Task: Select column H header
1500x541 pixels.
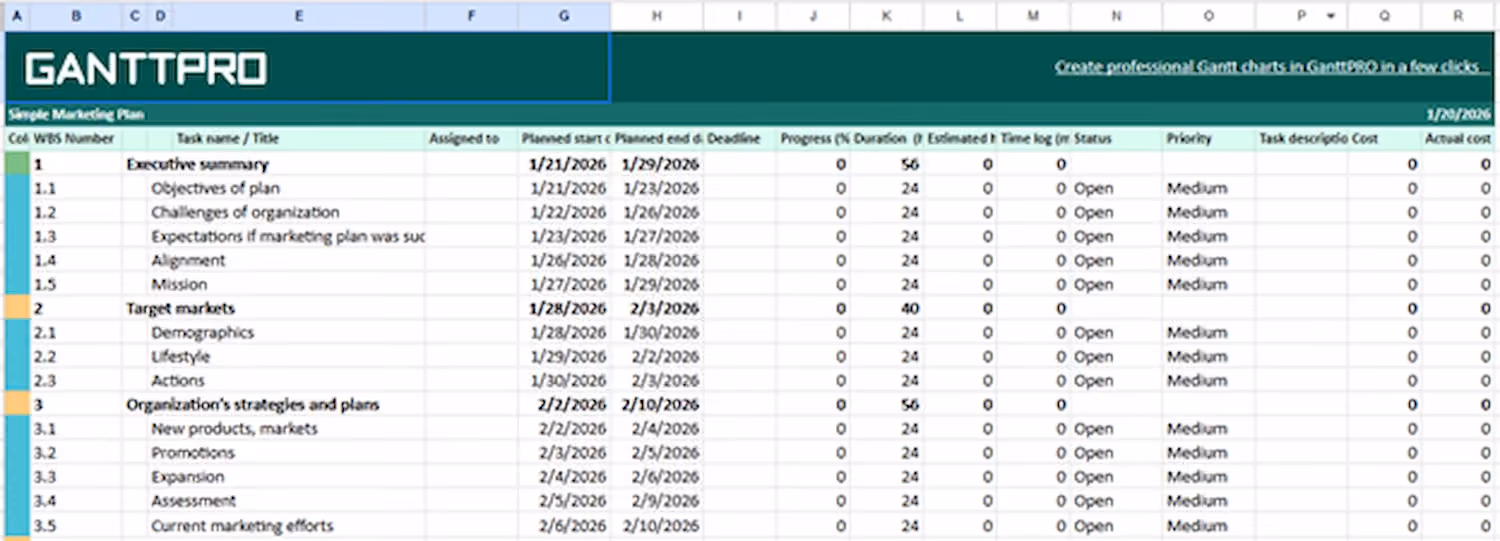Action: [x=656, y=16]
